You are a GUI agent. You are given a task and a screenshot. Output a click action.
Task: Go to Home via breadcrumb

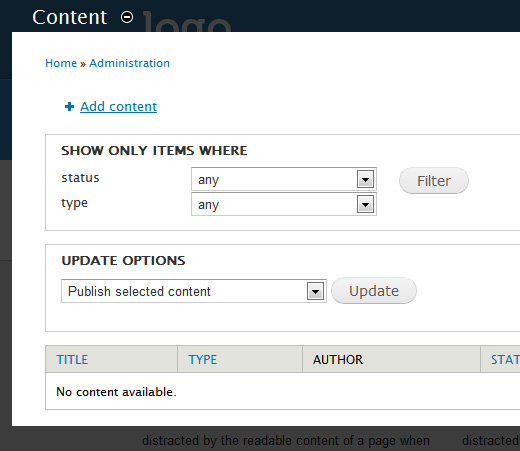coord(61,63)
